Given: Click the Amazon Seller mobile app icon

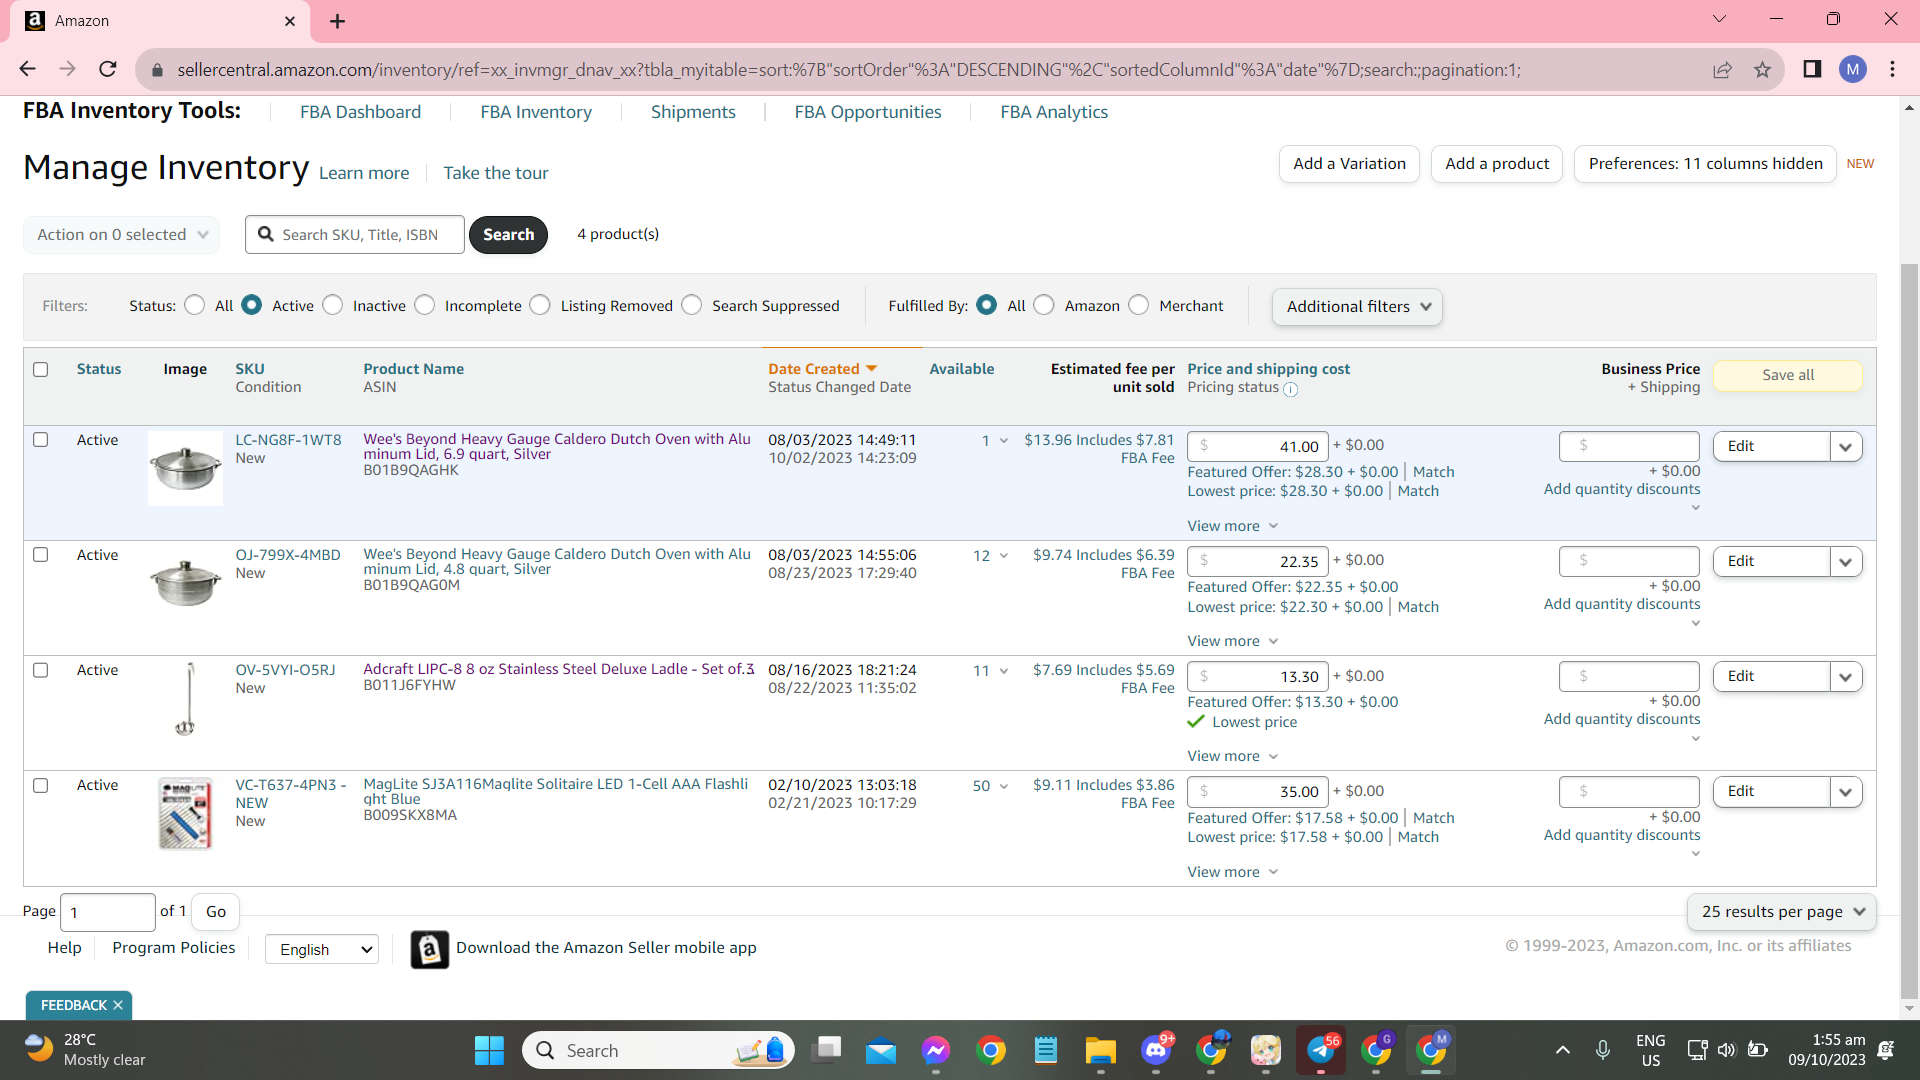Looking at the screenshot, I should (x=430, y=949).
